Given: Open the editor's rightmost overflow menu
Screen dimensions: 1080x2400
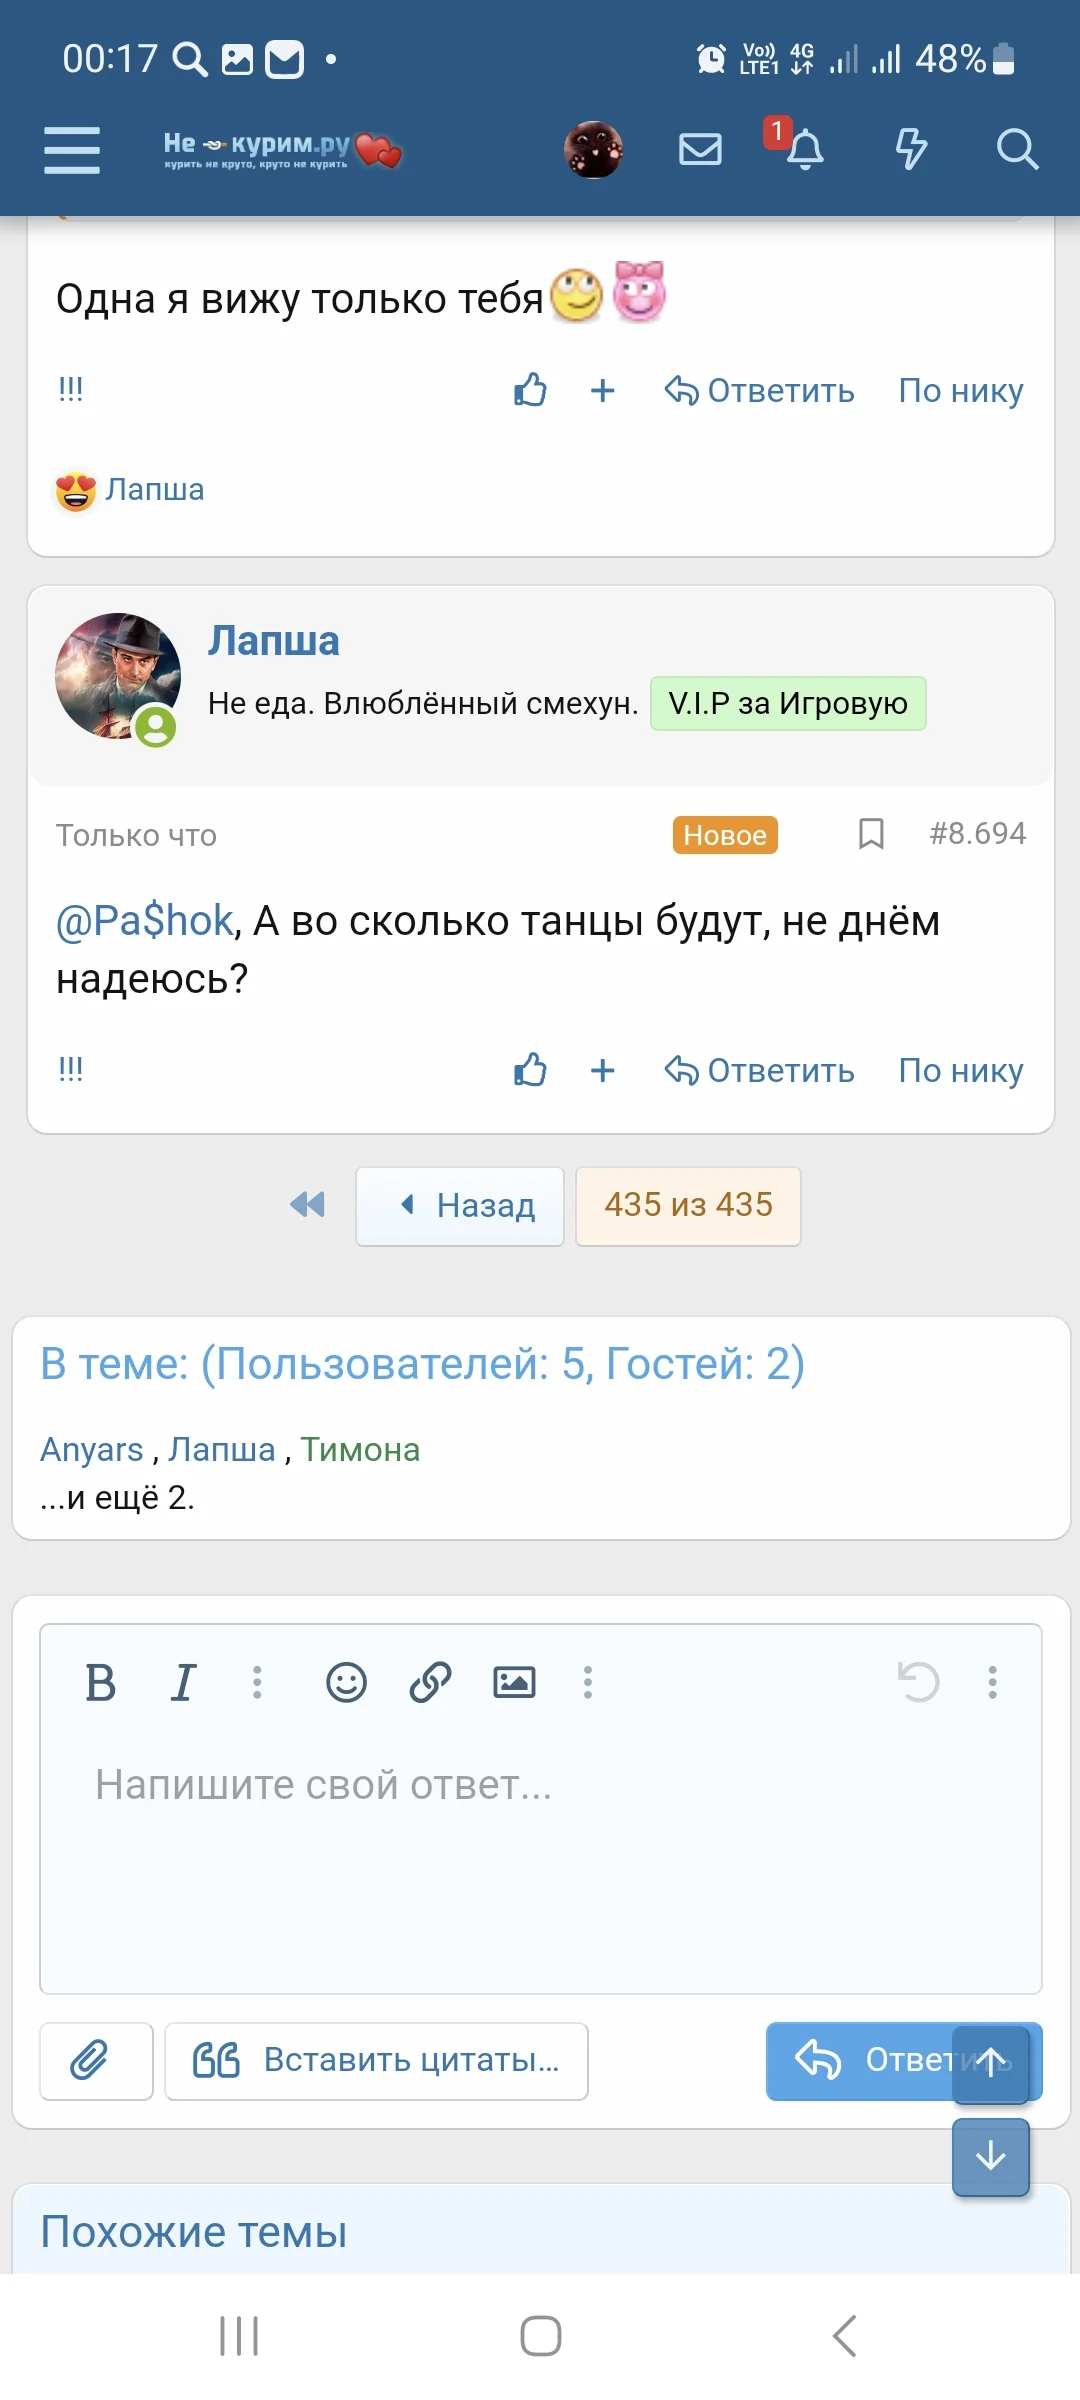Looking at the screenshot, I should click(992, 1682).
